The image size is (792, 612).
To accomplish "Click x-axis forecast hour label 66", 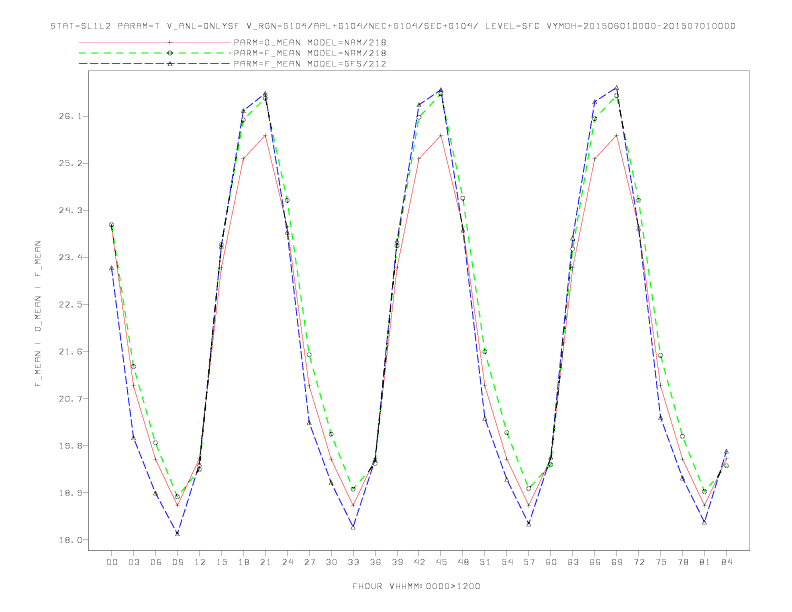I will click(595, 562).
